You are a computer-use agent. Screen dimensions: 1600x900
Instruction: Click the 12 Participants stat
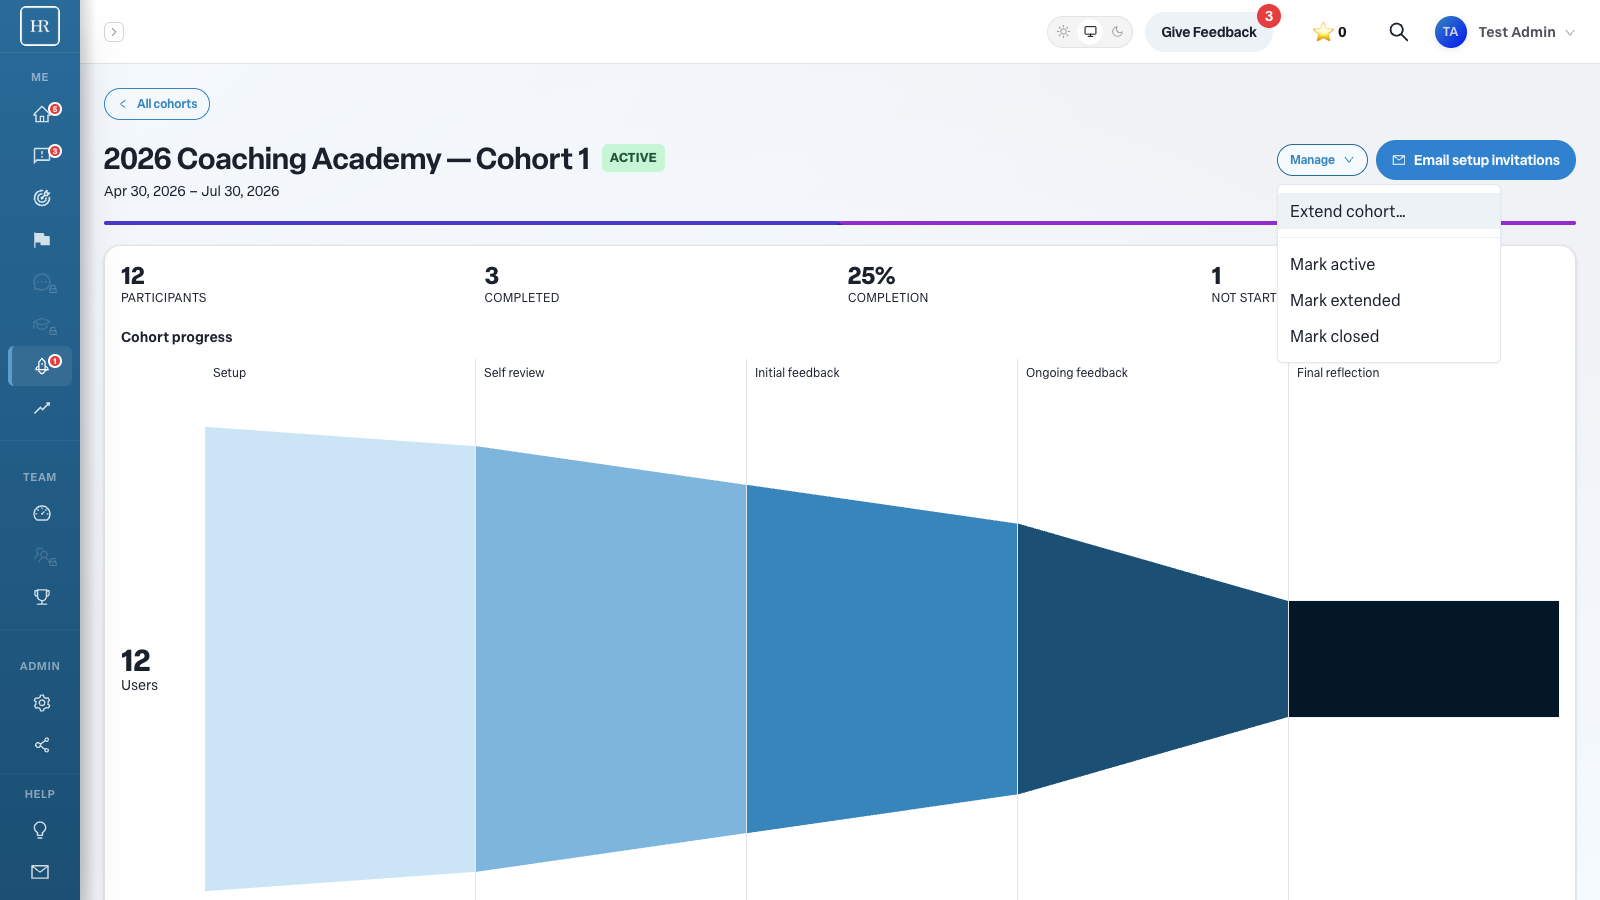(164, 284)
